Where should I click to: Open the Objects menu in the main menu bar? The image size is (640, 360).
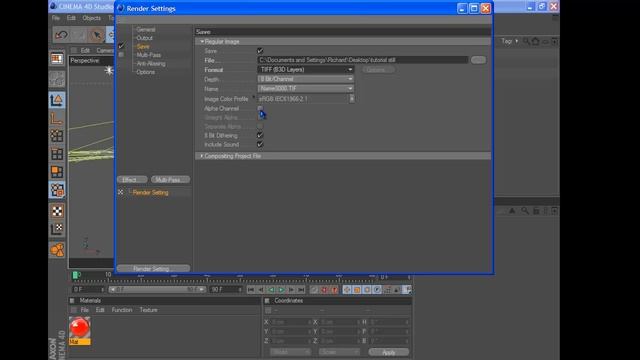pyautogui.click(x=91, y=18)
